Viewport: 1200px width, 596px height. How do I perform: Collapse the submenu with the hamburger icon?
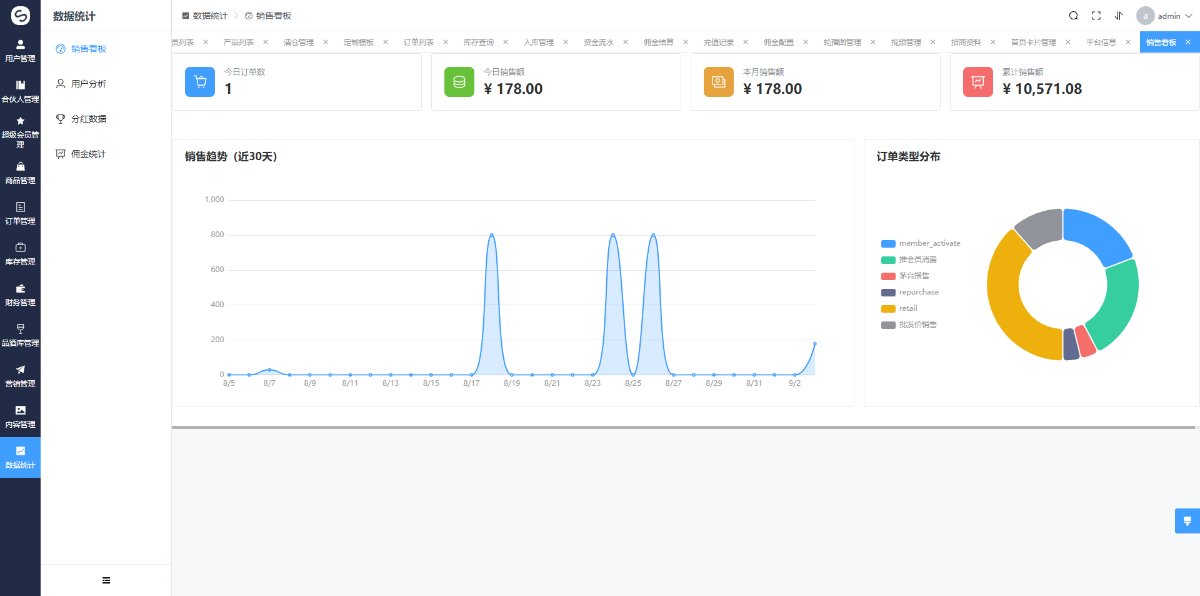coord(106,580)
